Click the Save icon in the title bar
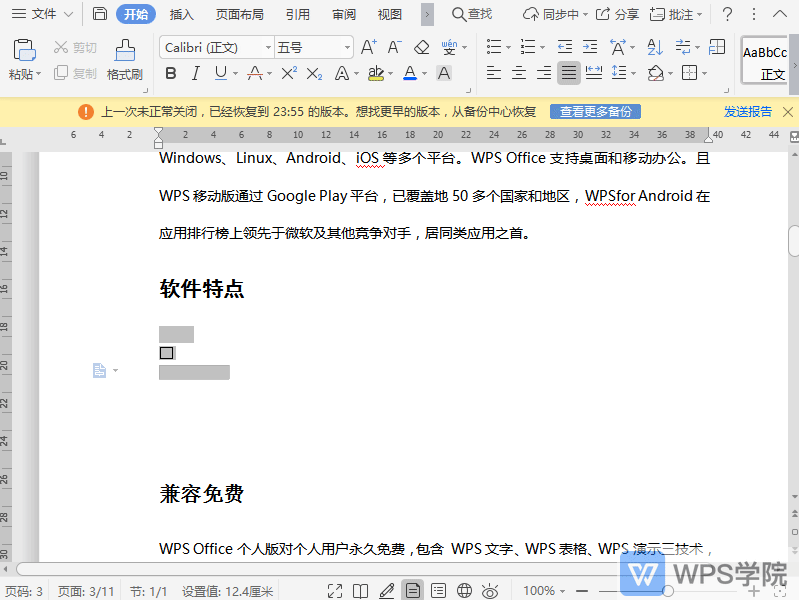The height and width of the screenshot is (600, 799). tap(100, 14)
